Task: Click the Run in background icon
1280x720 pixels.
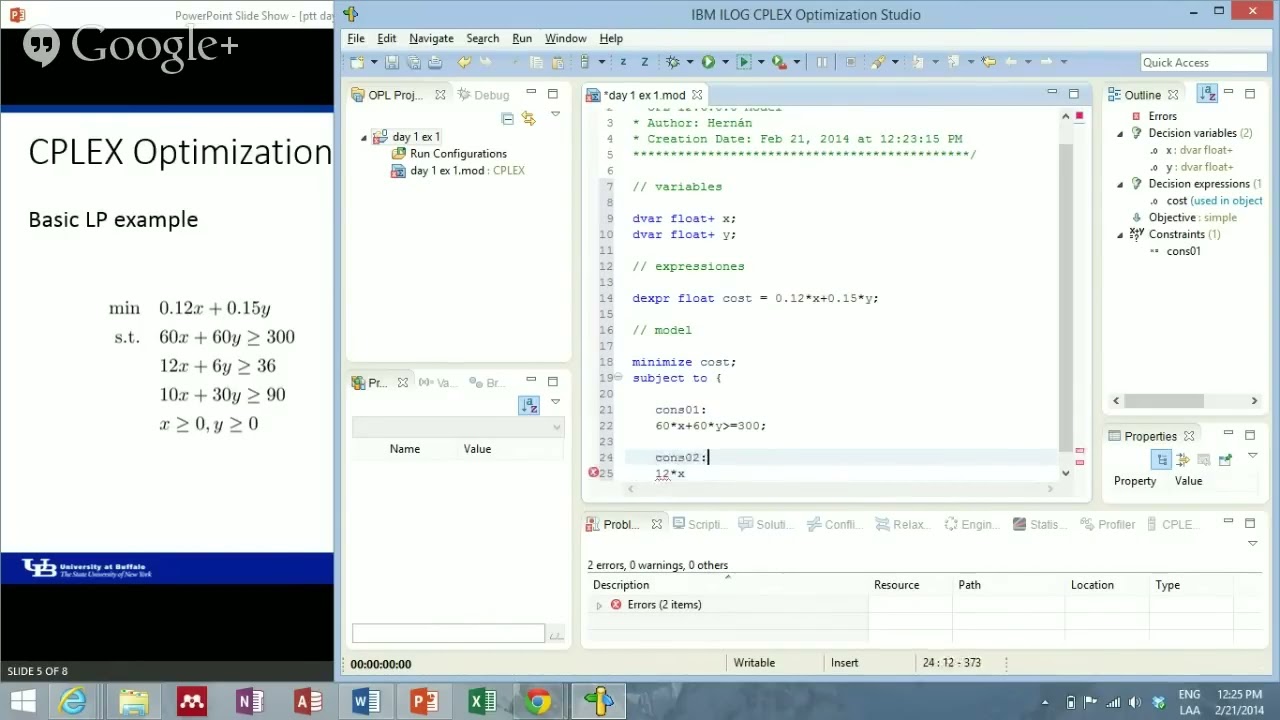Action: coord(745,62)
